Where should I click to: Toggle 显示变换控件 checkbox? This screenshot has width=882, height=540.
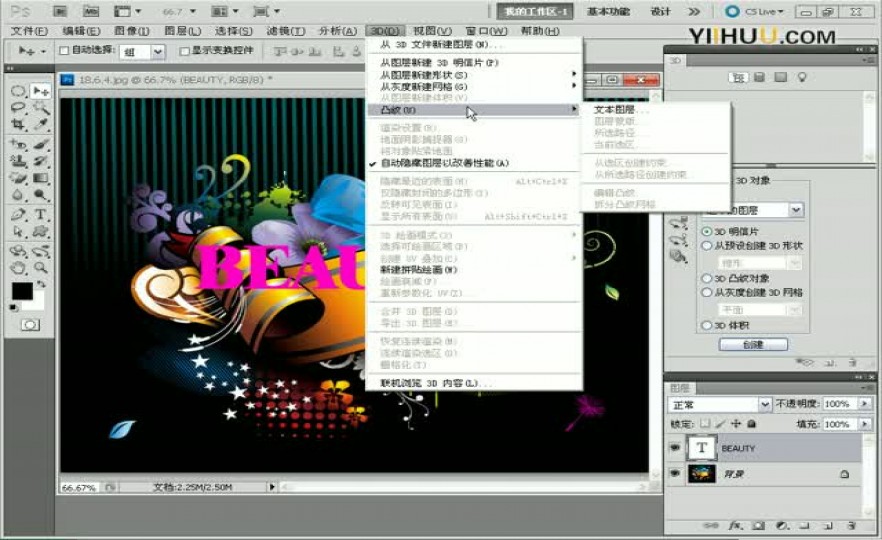pos(184,51)
